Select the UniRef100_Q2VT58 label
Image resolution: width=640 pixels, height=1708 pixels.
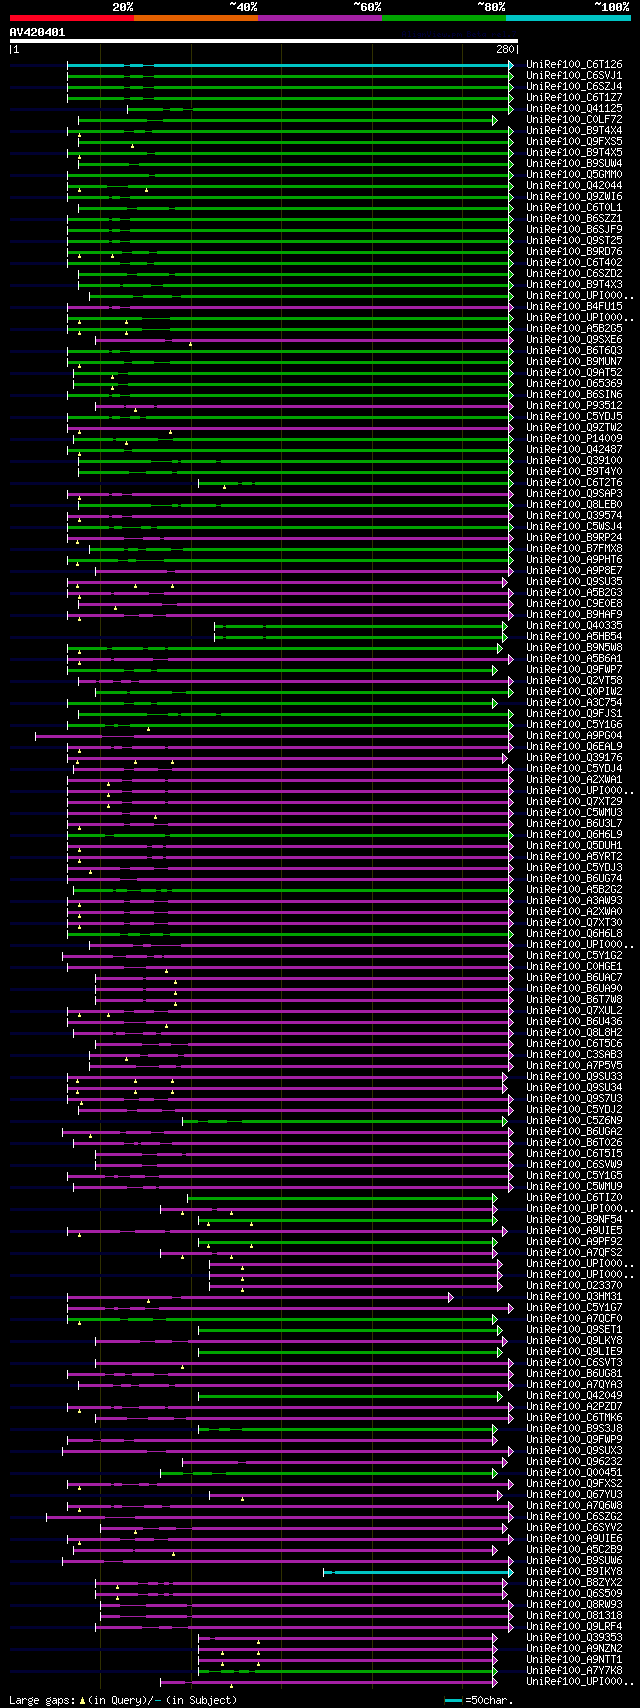pos(574,681)
